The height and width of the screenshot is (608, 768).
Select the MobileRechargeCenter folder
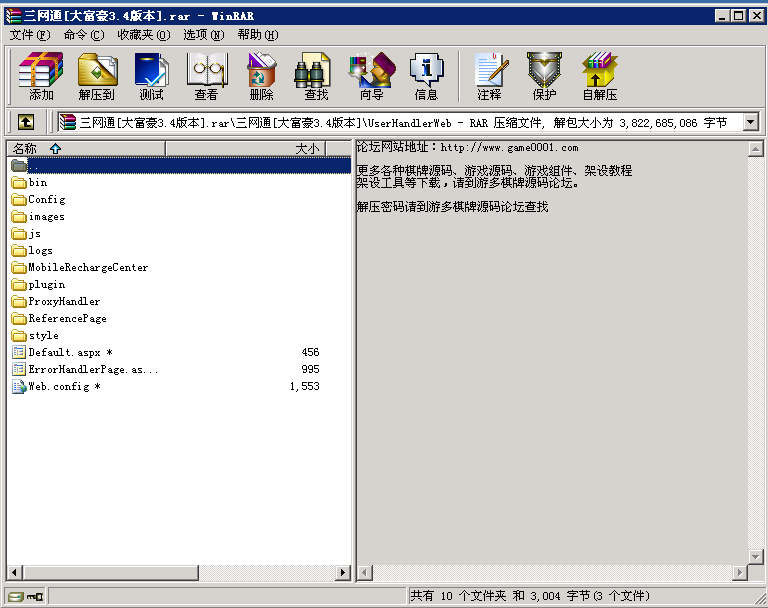(88, 267)
